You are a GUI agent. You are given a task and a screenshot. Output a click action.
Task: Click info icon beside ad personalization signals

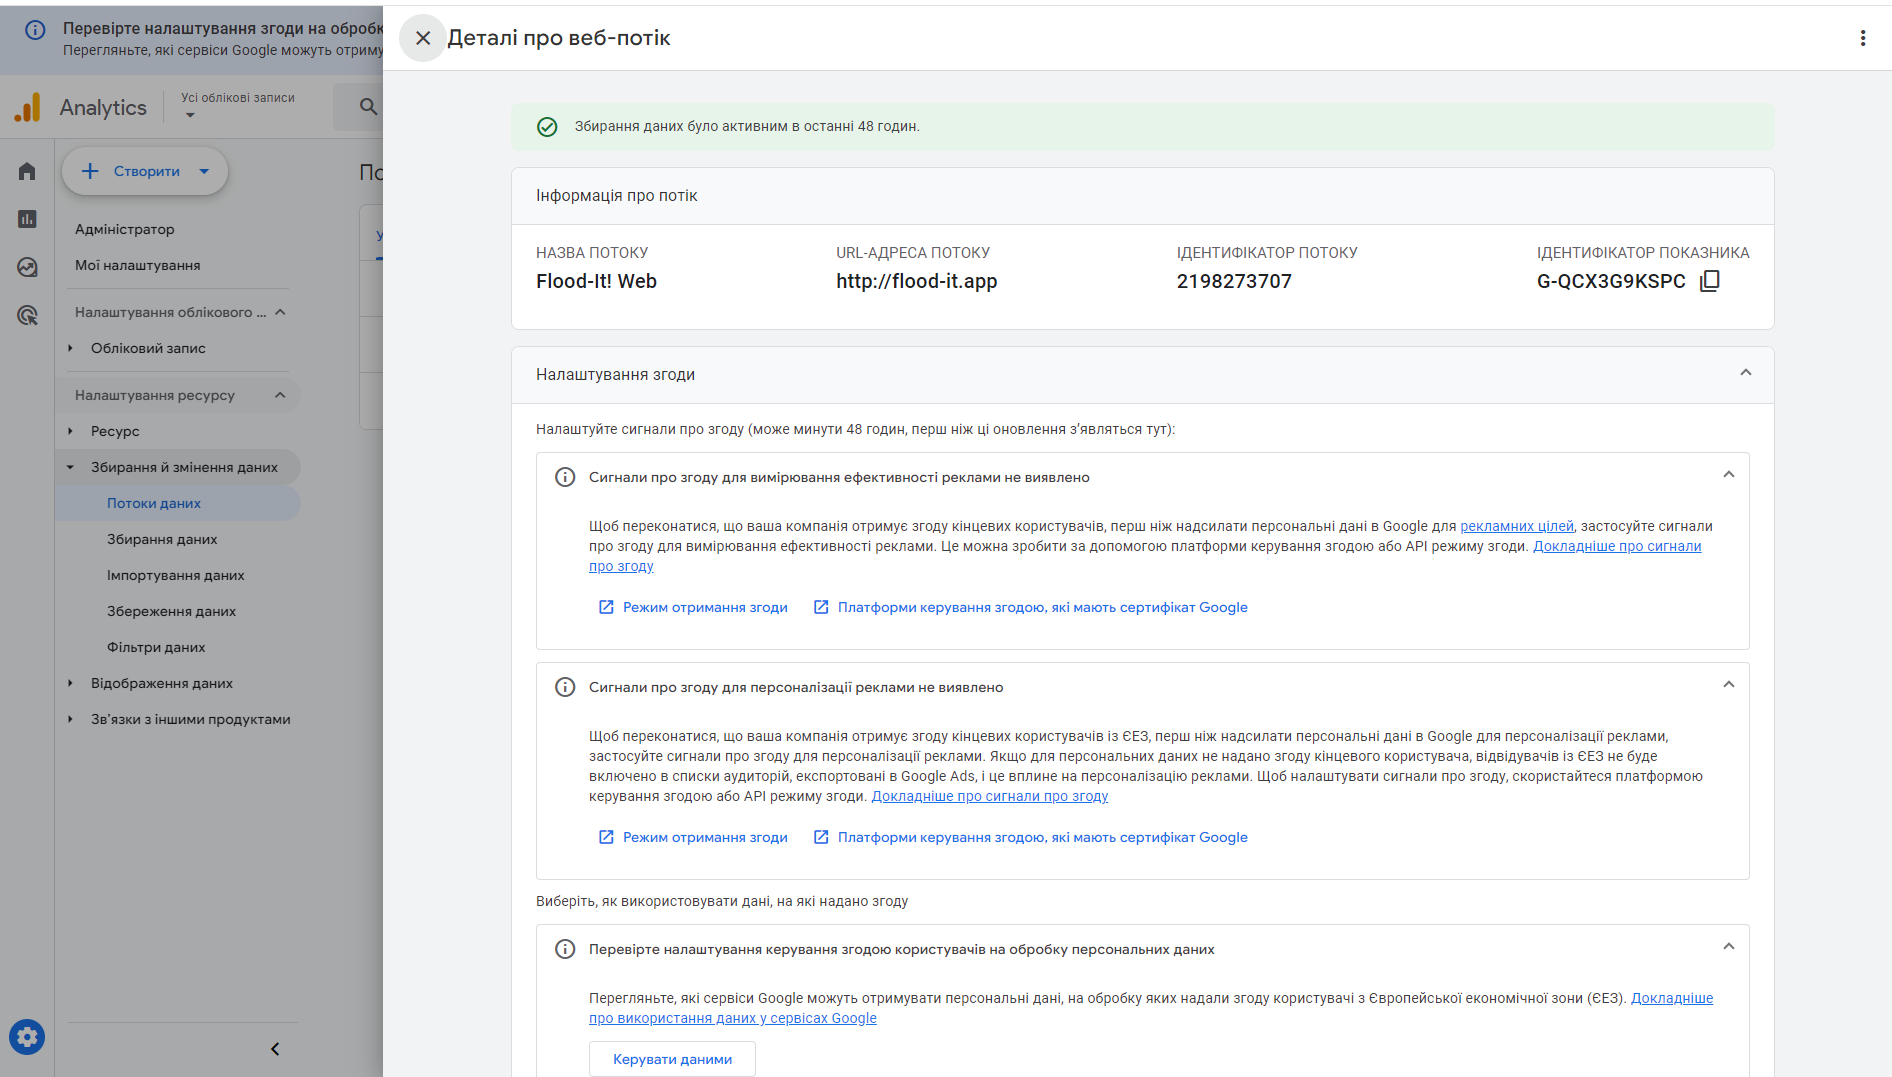point(565,687)
